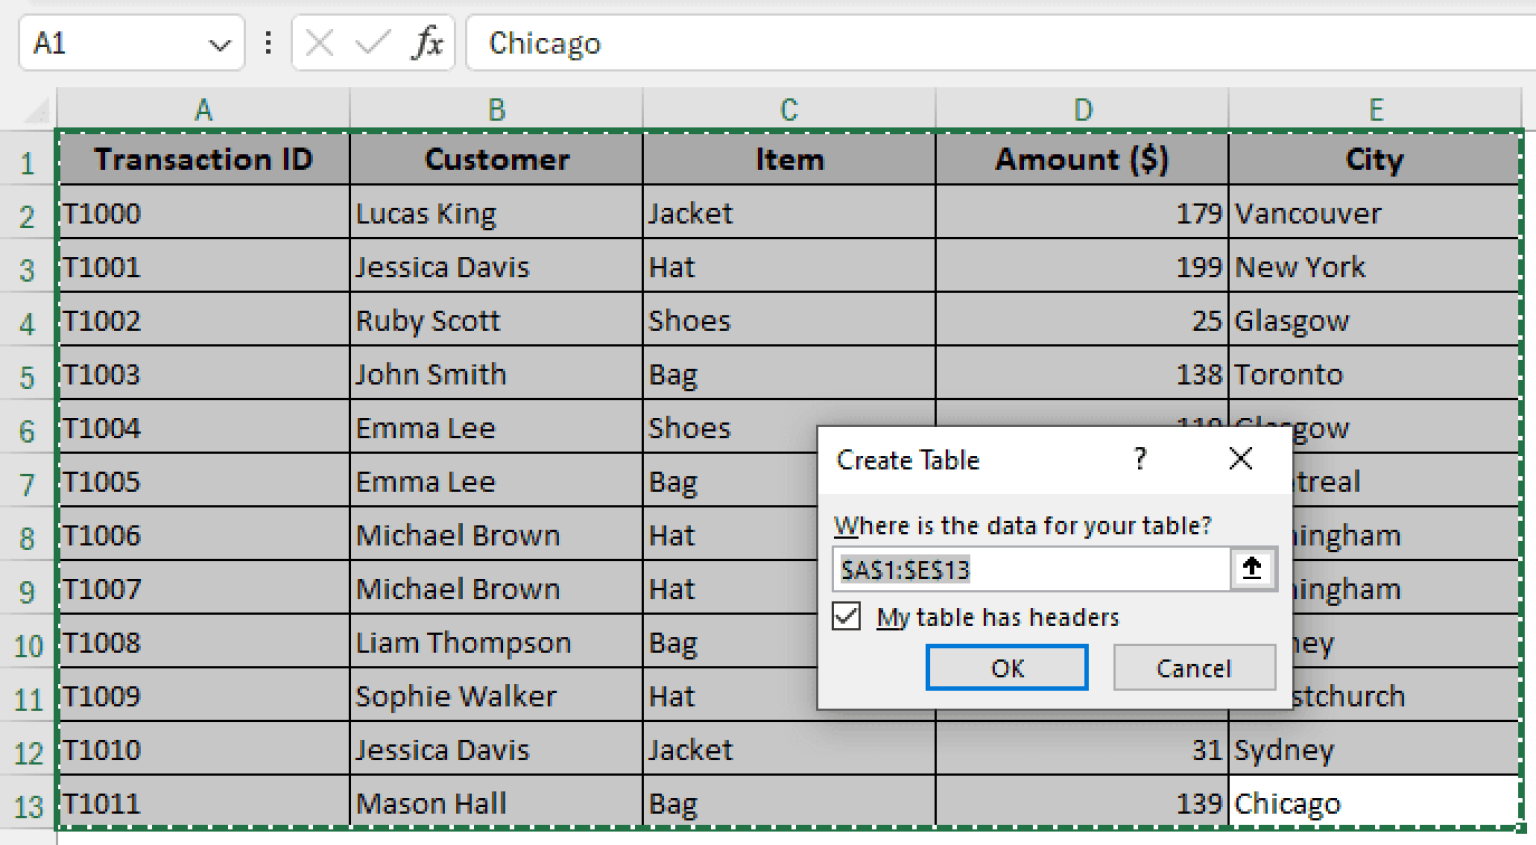Close the Create Table dialog

click(1240, 459)
